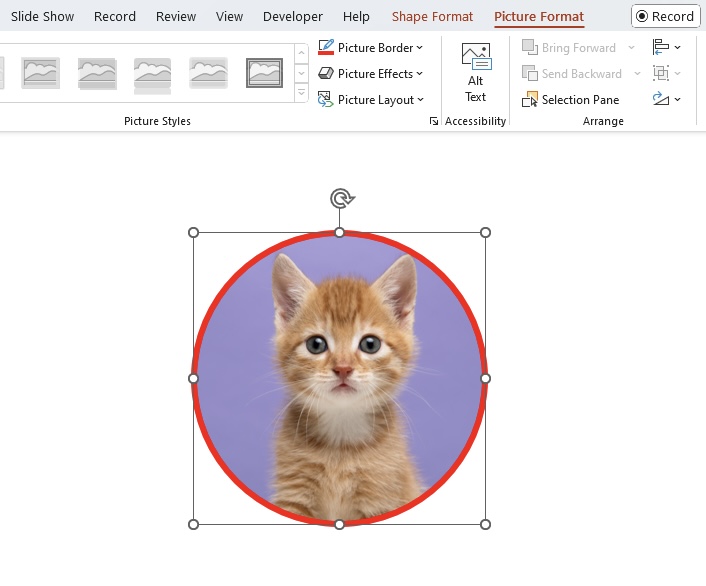Click the top-left resize handle of picture
The image size is (706, 586).
193,232
